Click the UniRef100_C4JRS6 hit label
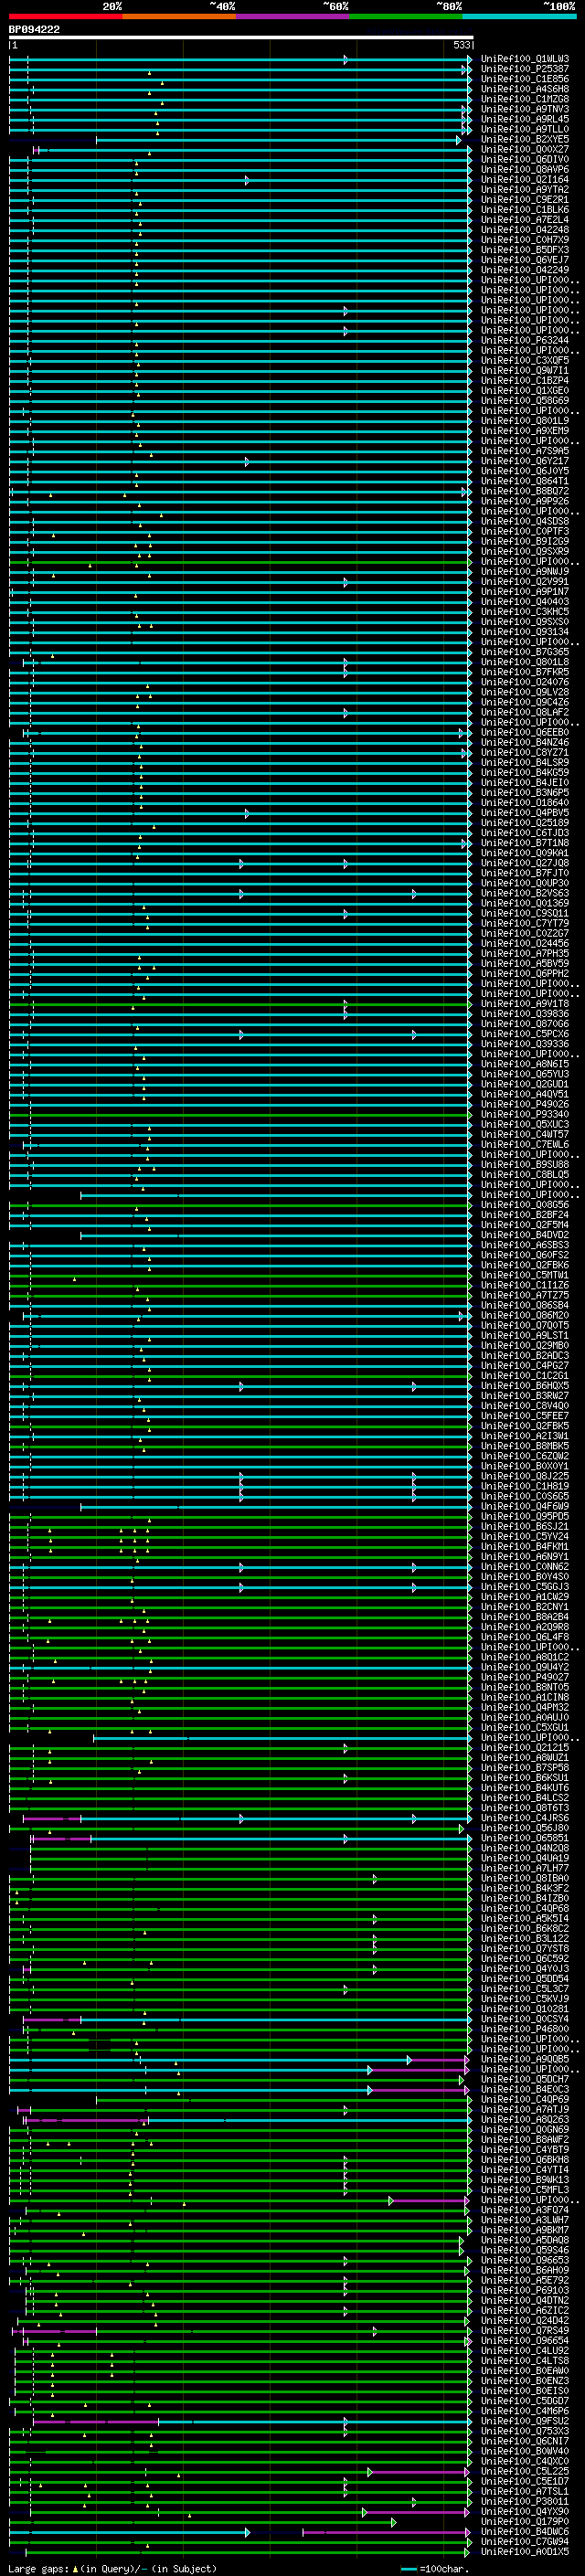585x2576 pixels. (524, 1818)
